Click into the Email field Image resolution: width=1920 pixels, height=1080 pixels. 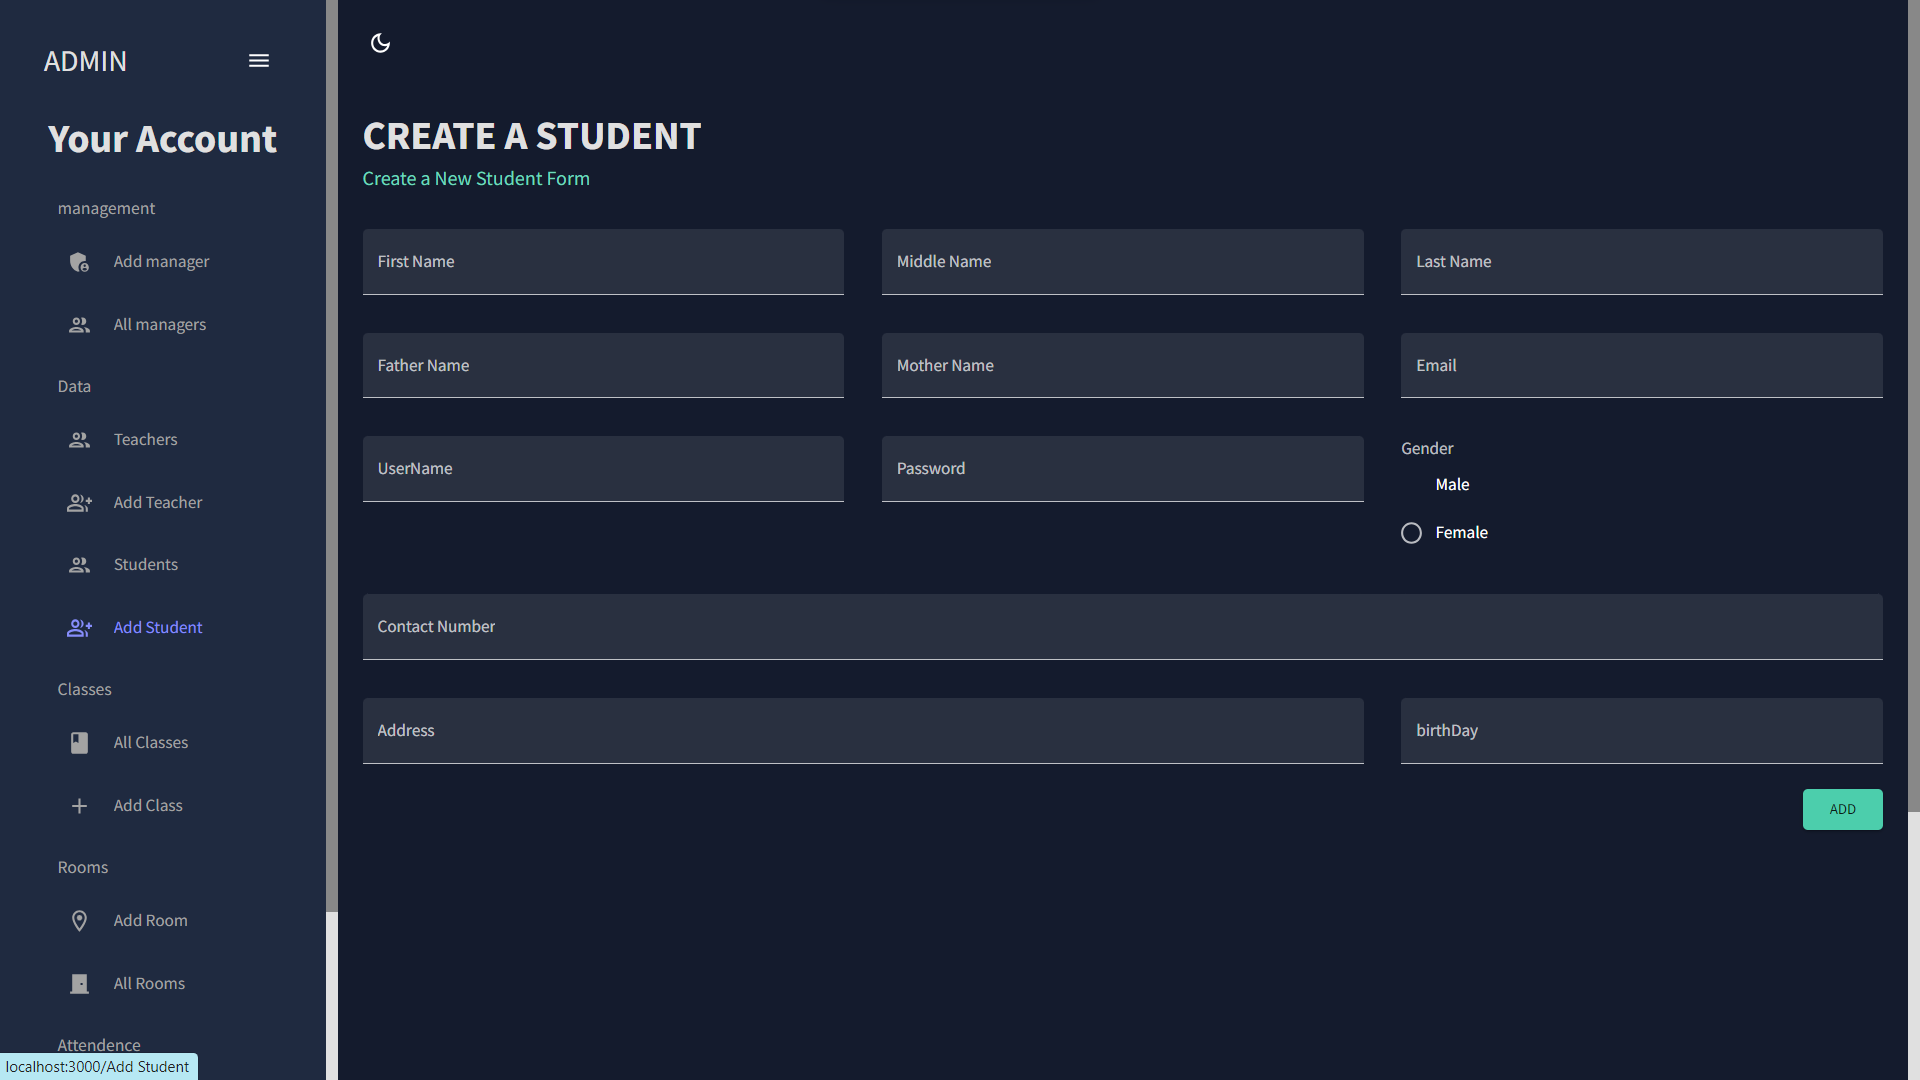(1641, 366)
